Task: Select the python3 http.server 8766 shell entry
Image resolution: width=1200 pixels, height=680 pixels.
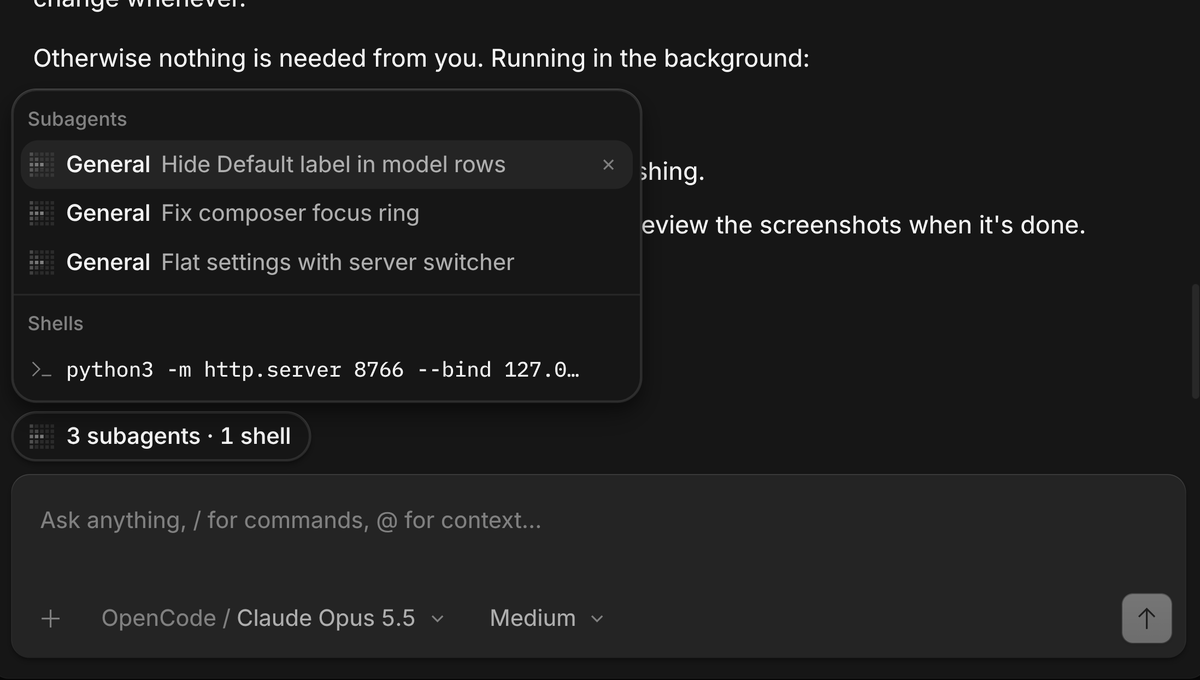Action: coord(327,370)
